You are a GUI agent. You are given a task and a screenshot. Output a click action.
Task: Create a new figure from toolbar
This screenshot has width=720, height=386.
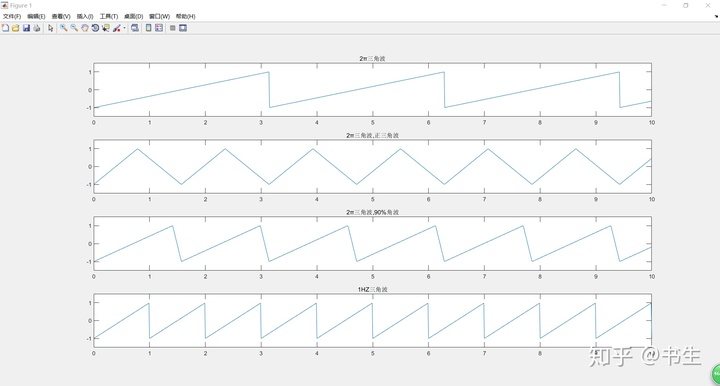pos(6,28)
